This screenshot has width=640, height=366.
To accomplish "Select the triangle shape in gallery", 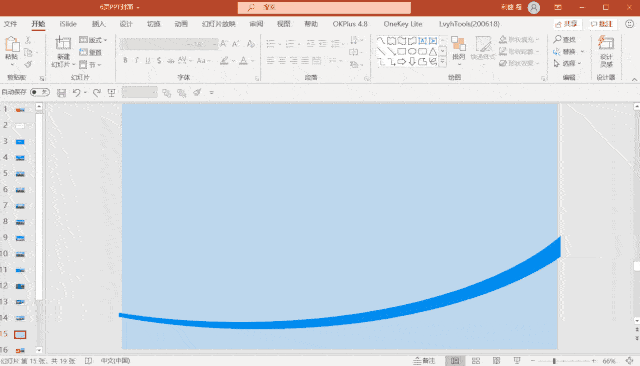I will click(x=433, y=51).
